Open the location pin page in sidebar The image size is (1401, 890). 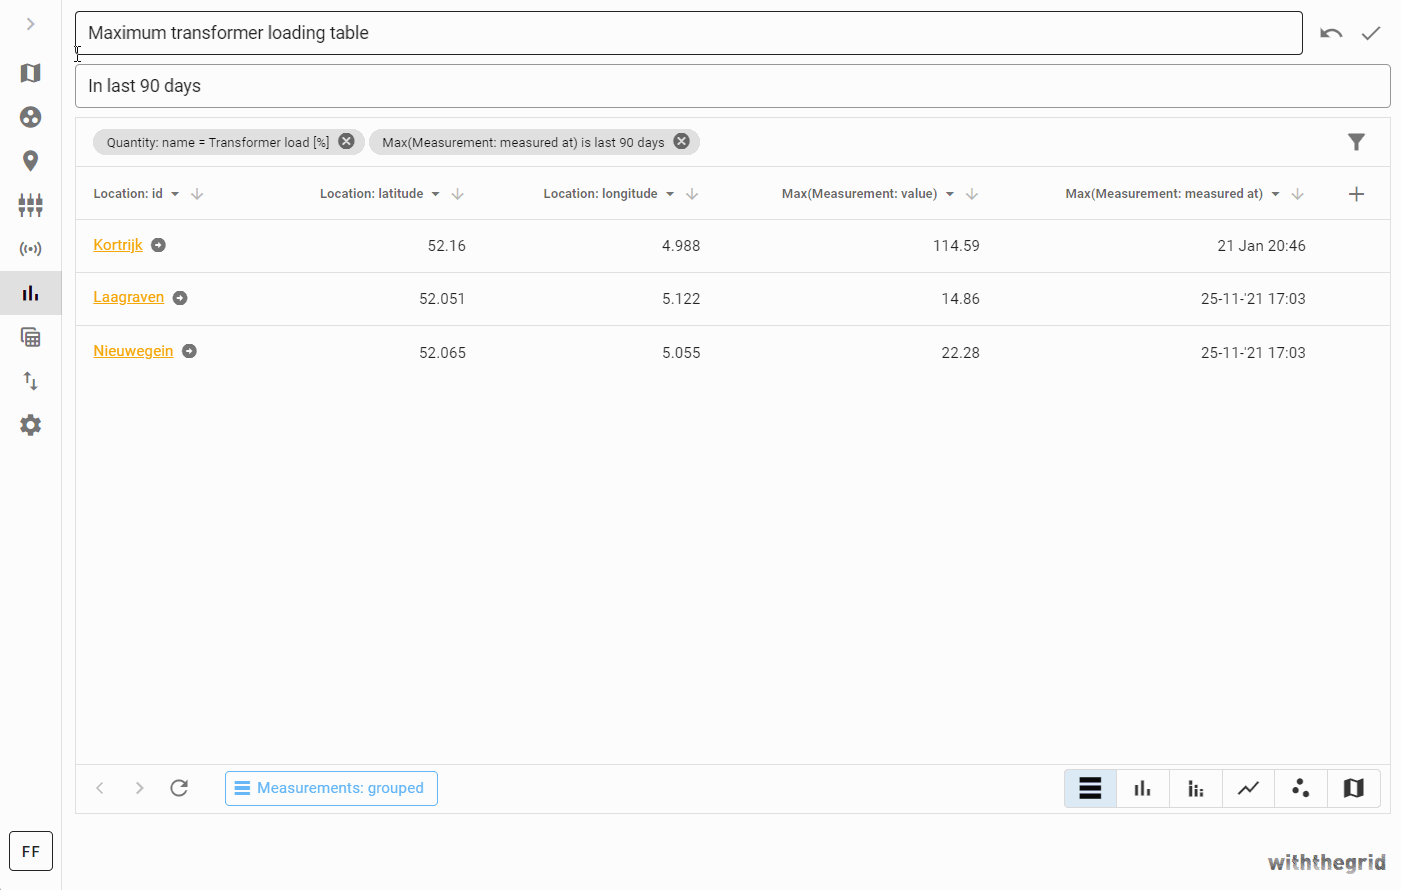click(31, 161)
